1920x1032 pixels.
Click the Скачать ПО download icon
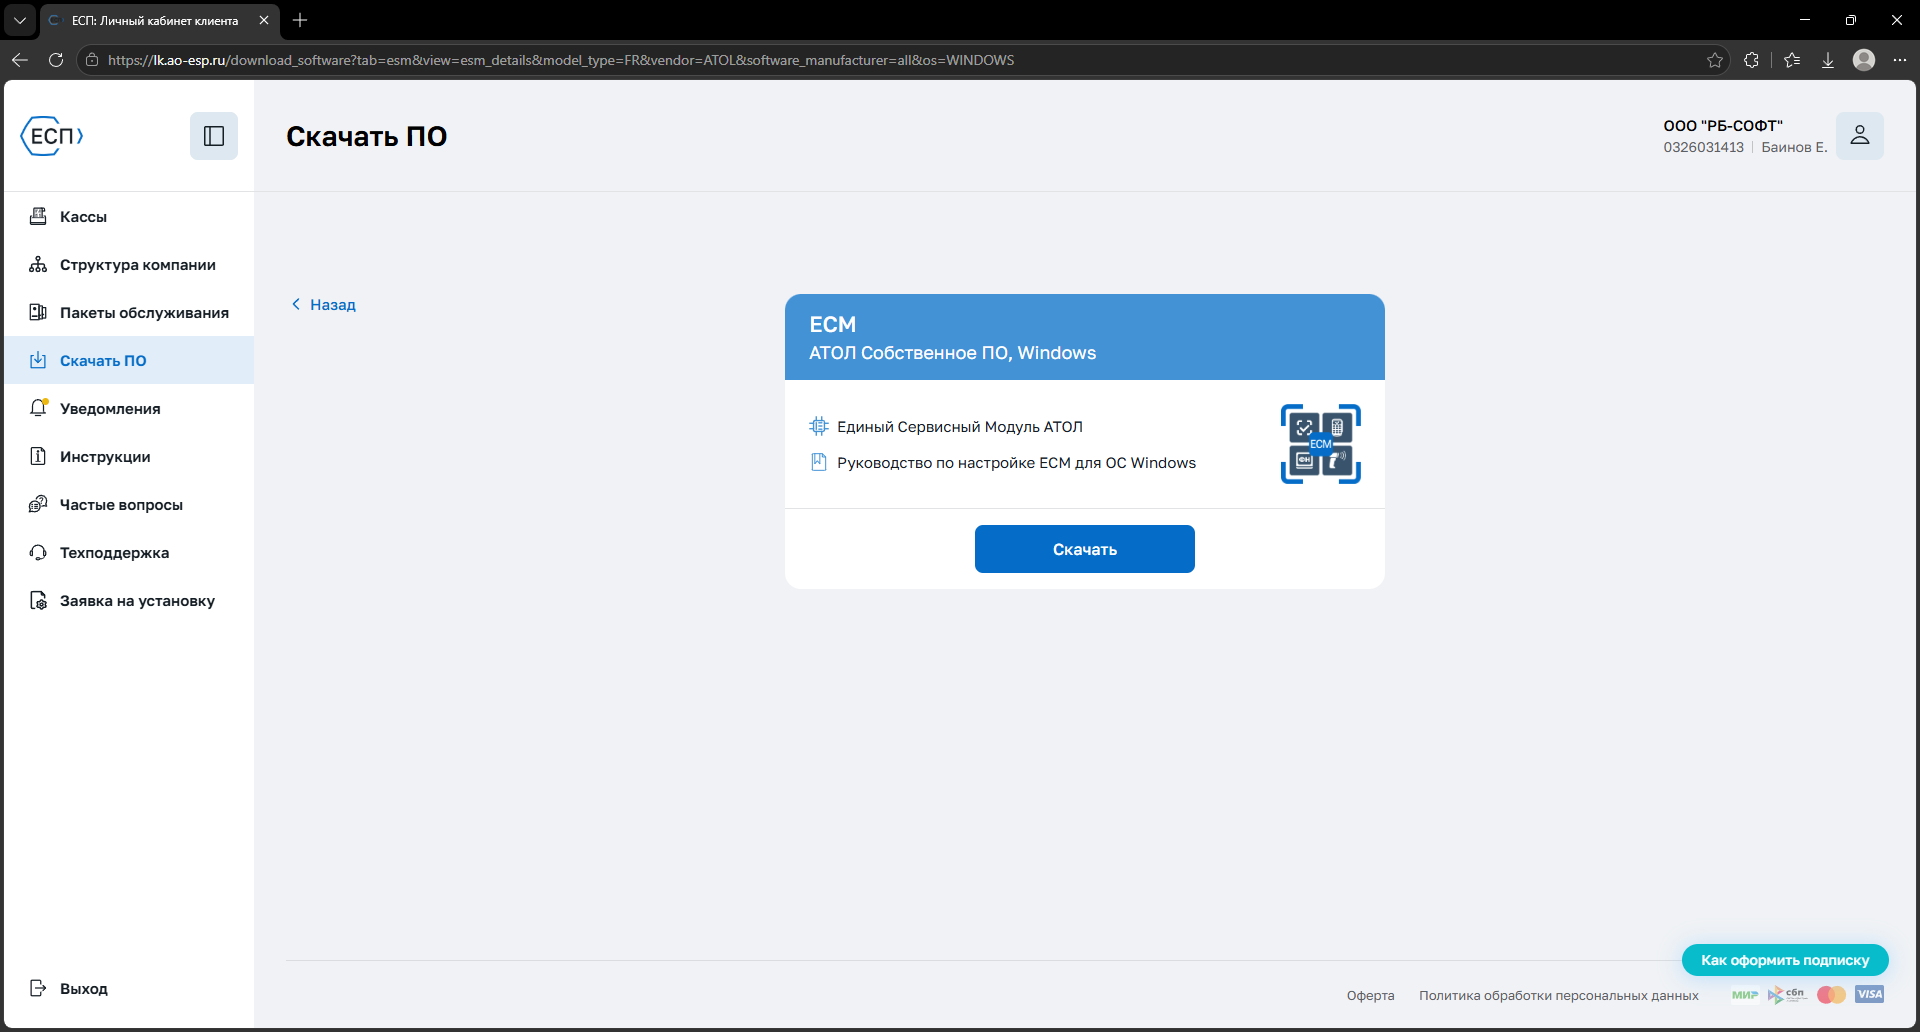[x=38, y=360]
